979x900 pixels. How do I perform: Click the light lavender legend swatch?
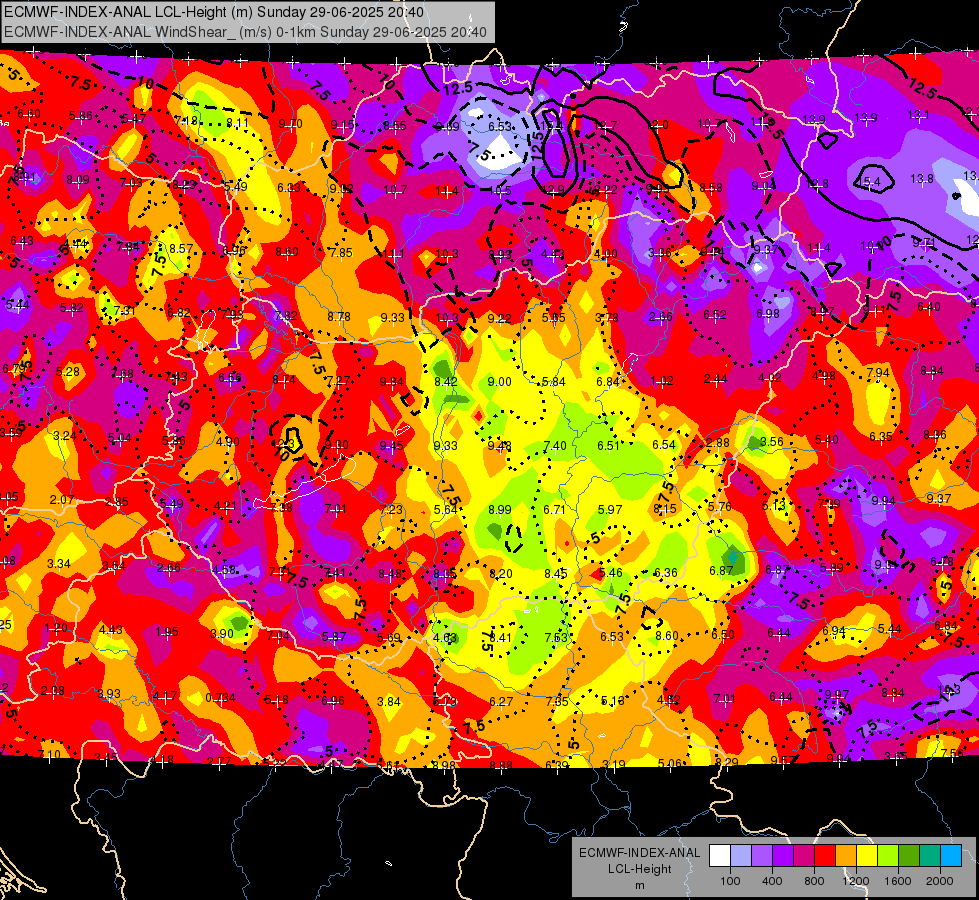pos(741,856)
